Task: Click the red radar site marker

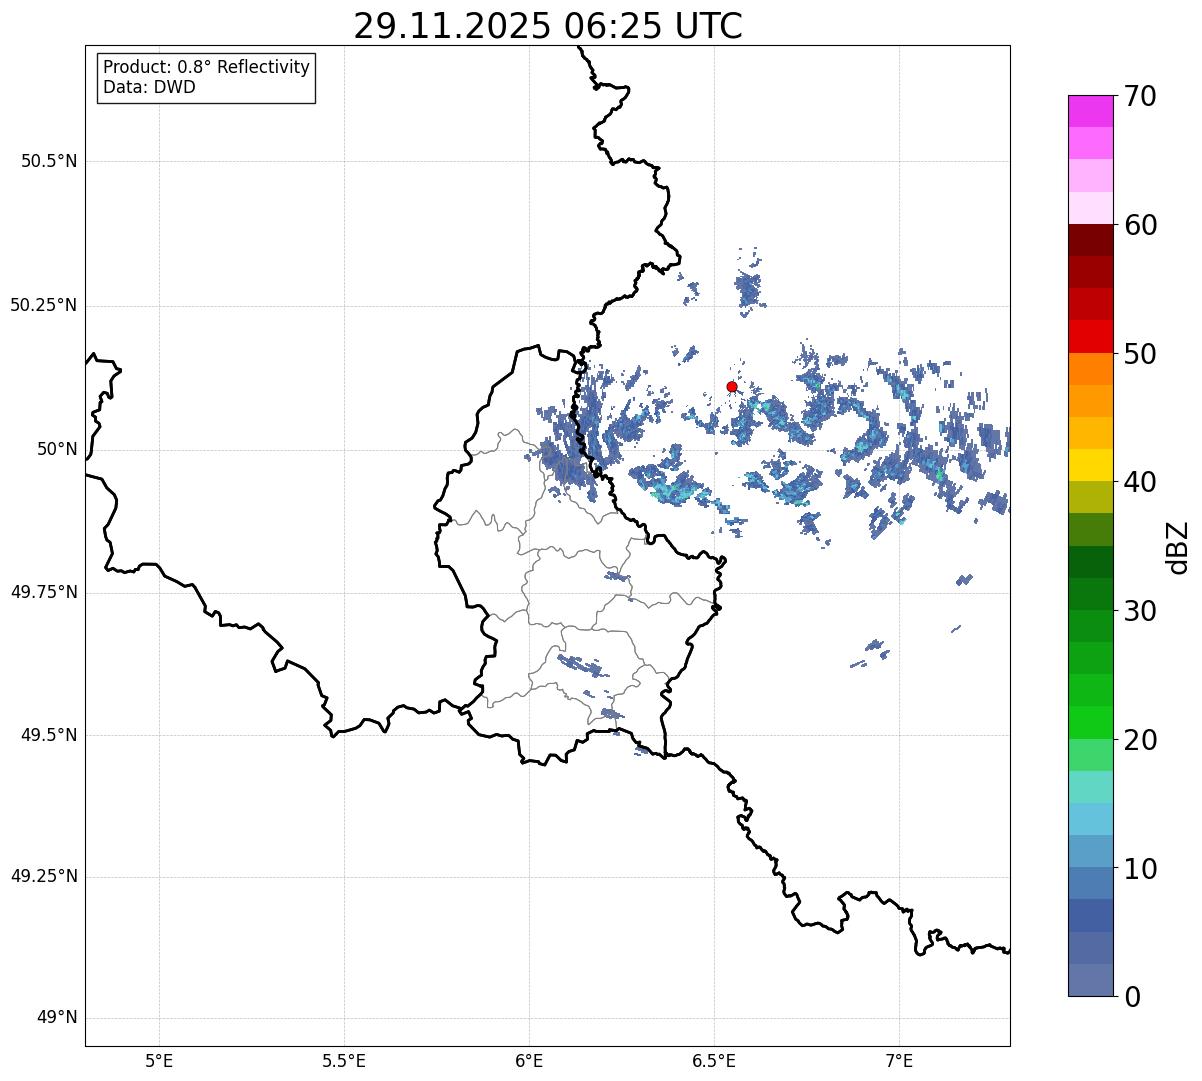Action: [732, 386]
